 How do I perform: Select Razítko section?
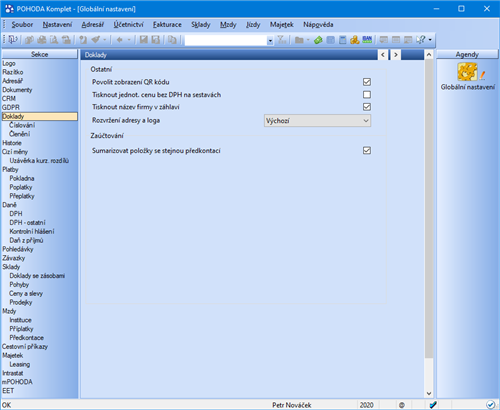[13, 72]
